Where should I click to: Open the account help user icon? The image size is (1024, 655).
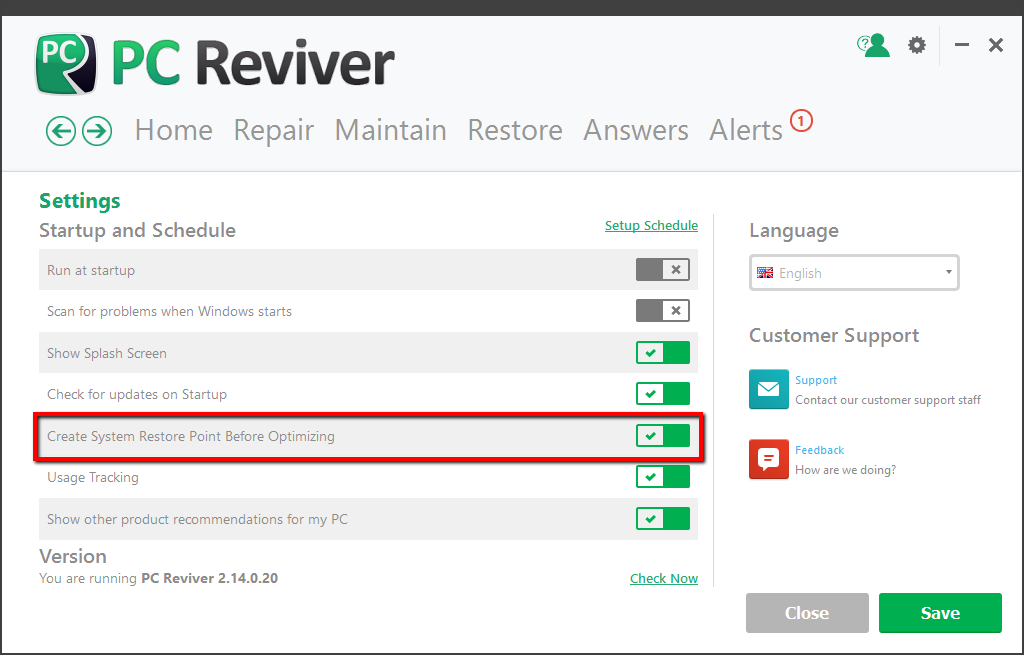pyautogui.click(x=873, y=45)
